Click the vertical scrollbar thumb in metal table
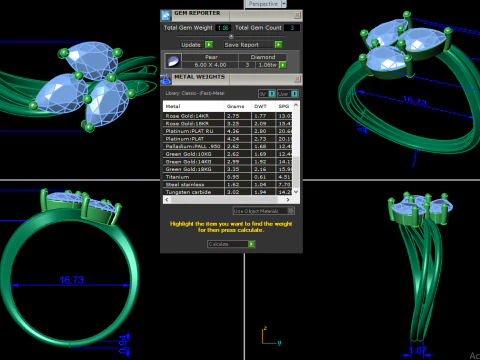The image size is (480, 360). (296, 172)
